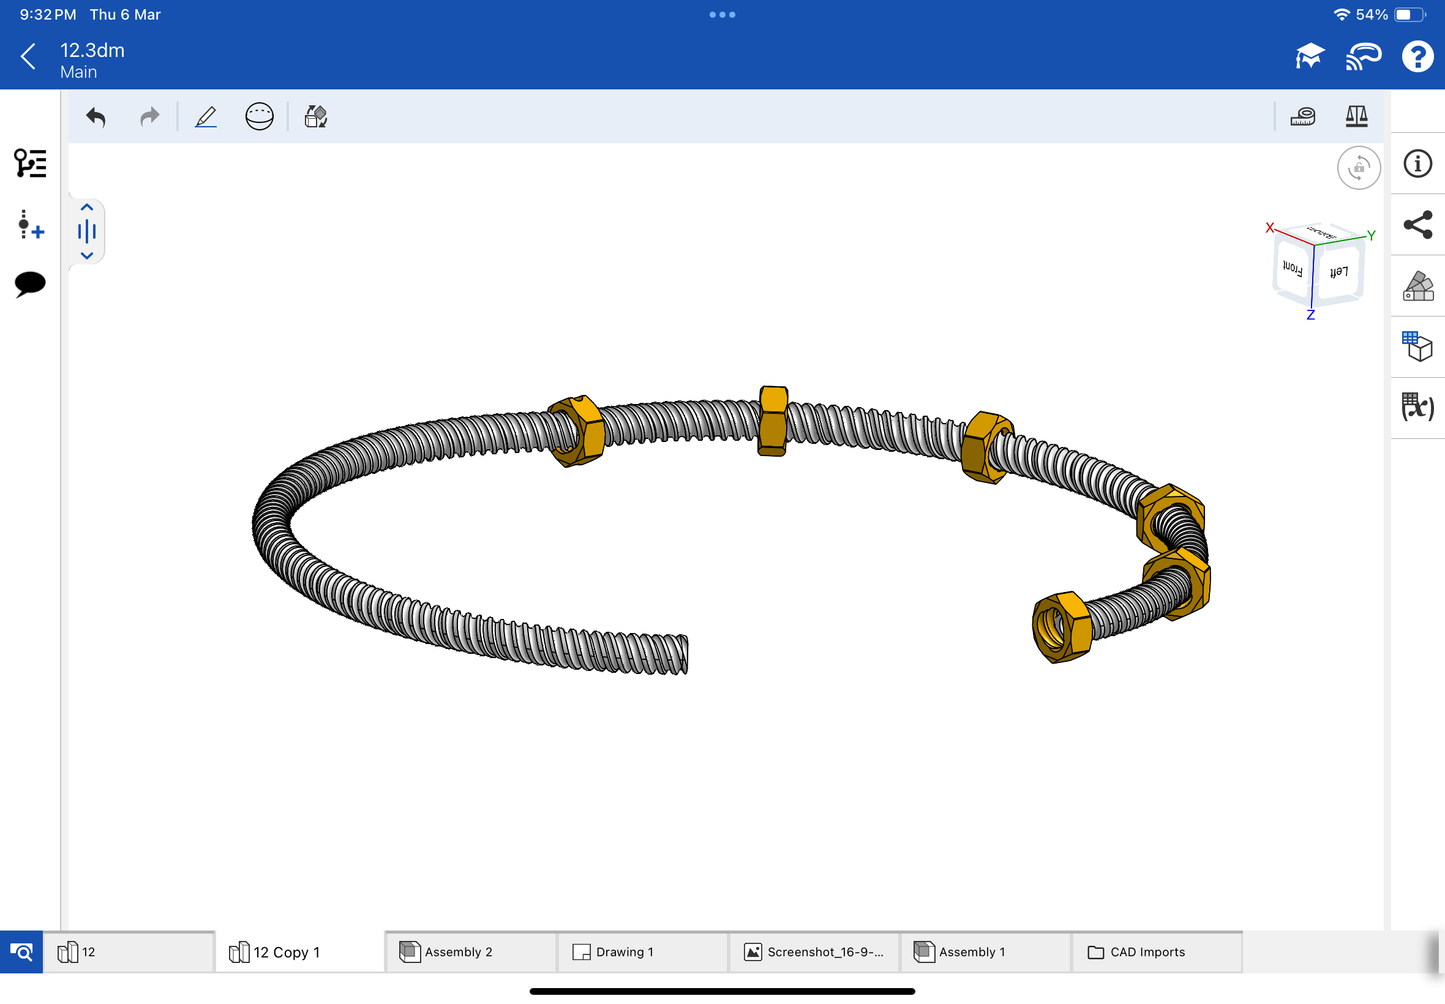Select the Sketch pencil tool

[206, 117]
